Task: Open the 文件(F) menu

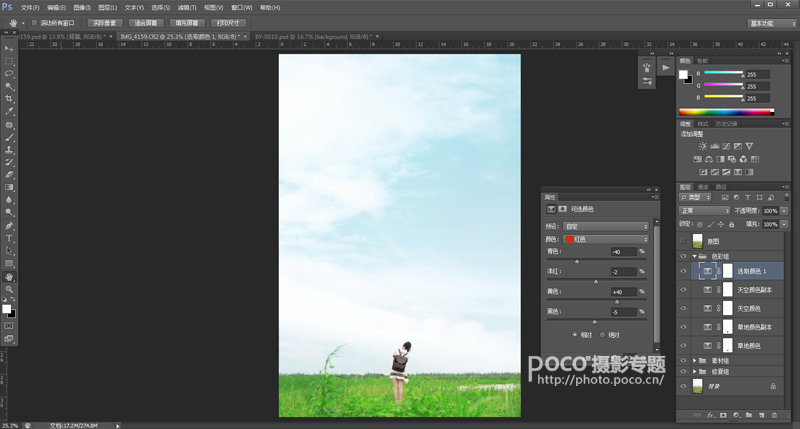Action: (30, 8)
